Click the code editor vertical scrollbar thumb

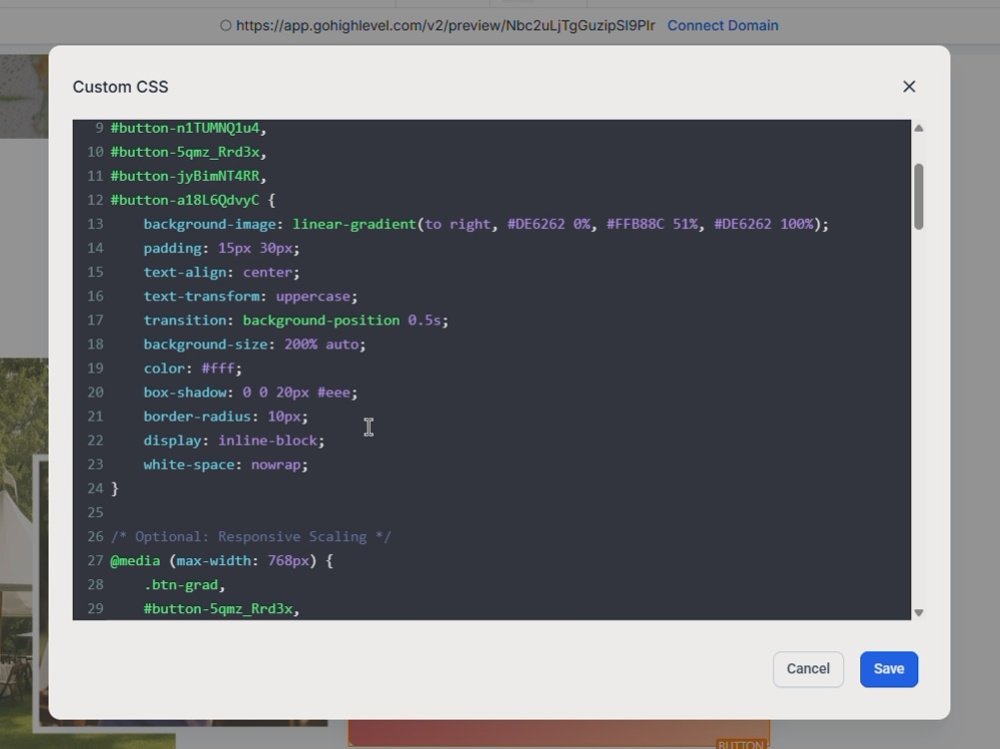click(918, 197)
